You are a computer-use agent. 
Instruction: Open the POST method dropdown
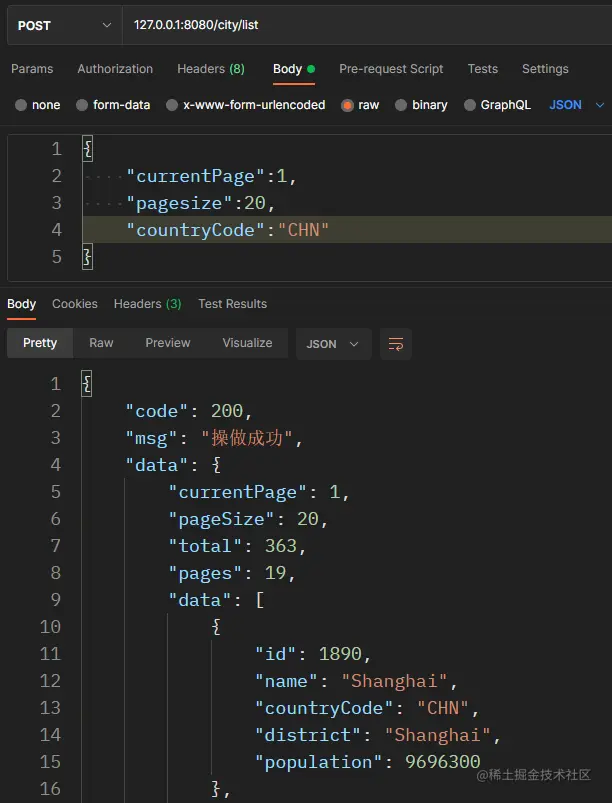[x=65, y=25]
